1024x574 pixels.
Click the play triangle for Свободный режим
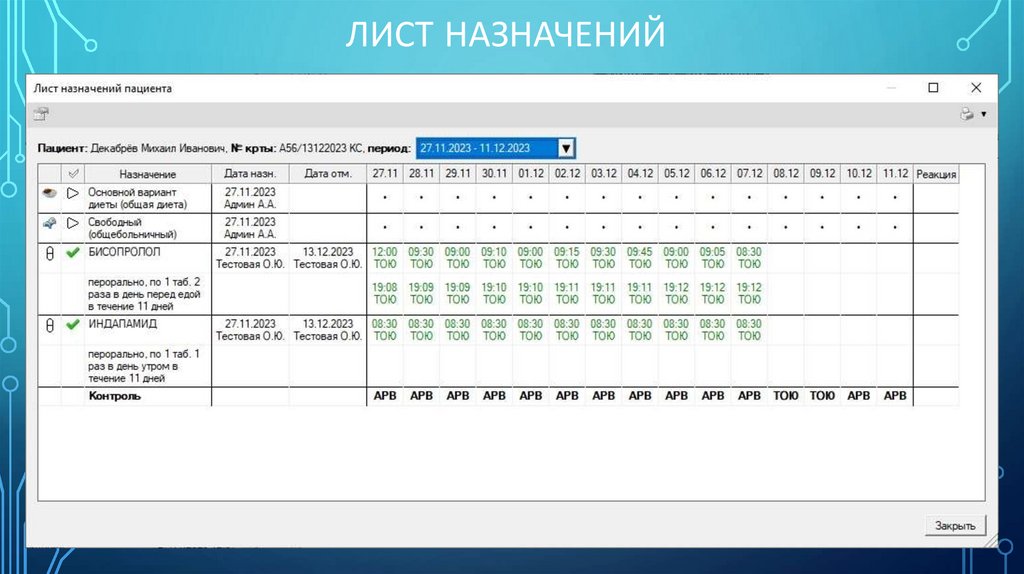[72, 223]
